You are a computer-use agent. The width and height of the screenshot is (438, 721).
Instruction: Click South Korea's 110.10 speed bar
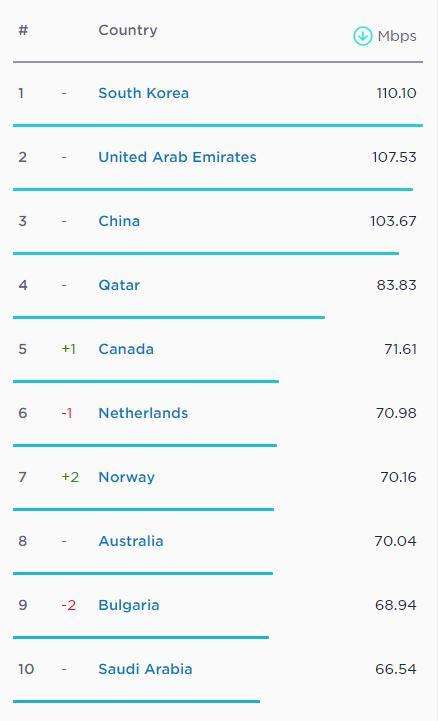tap(218, 125)
